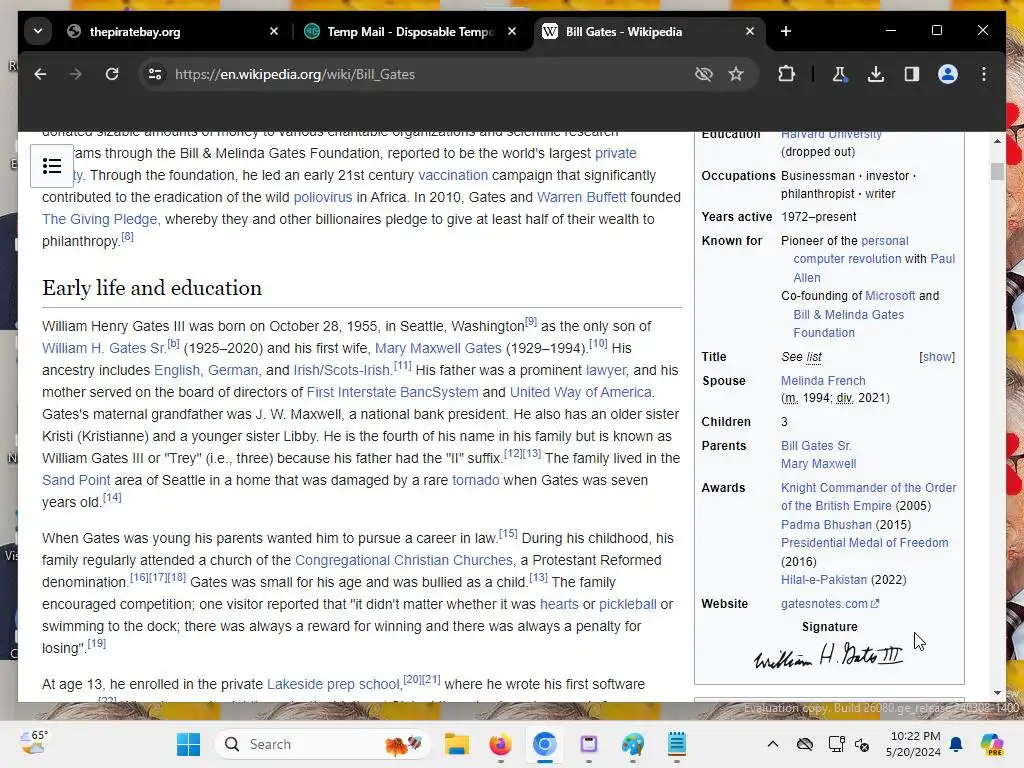Click the crossed-out eye icon in address bar

703,74
